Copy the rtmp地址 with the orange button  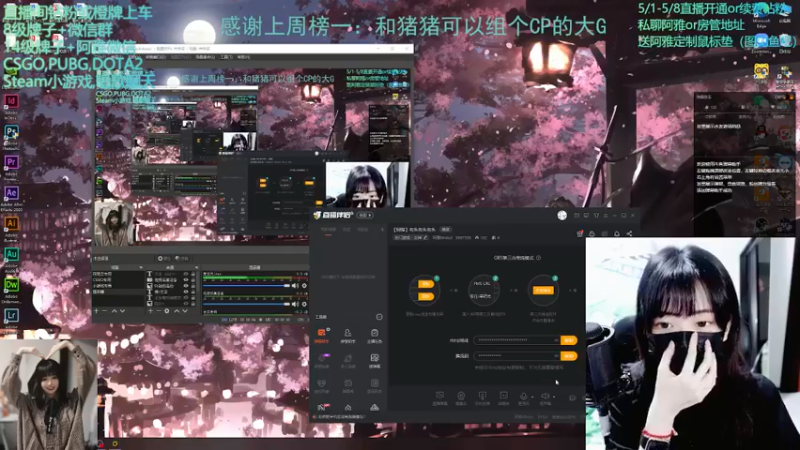[569, 340]
